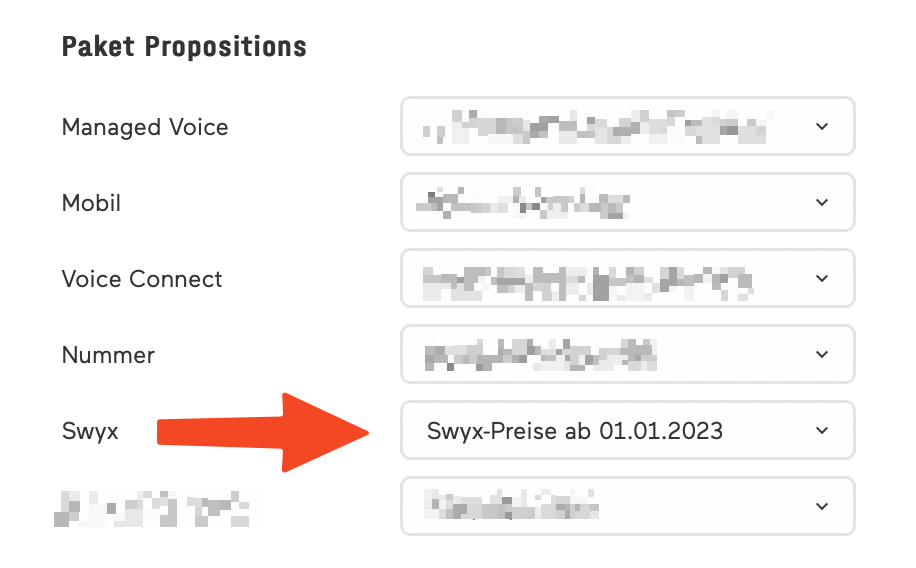Click the Paket Propositions heading

tap(184, 47)
